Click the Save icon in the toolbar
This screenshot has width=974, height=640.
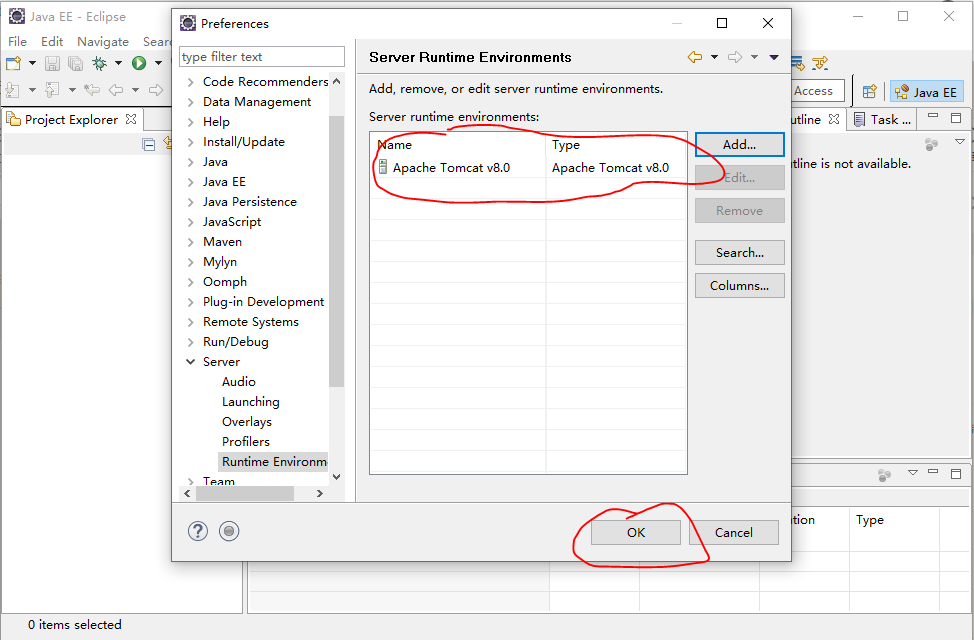click(x=52, y=63)
